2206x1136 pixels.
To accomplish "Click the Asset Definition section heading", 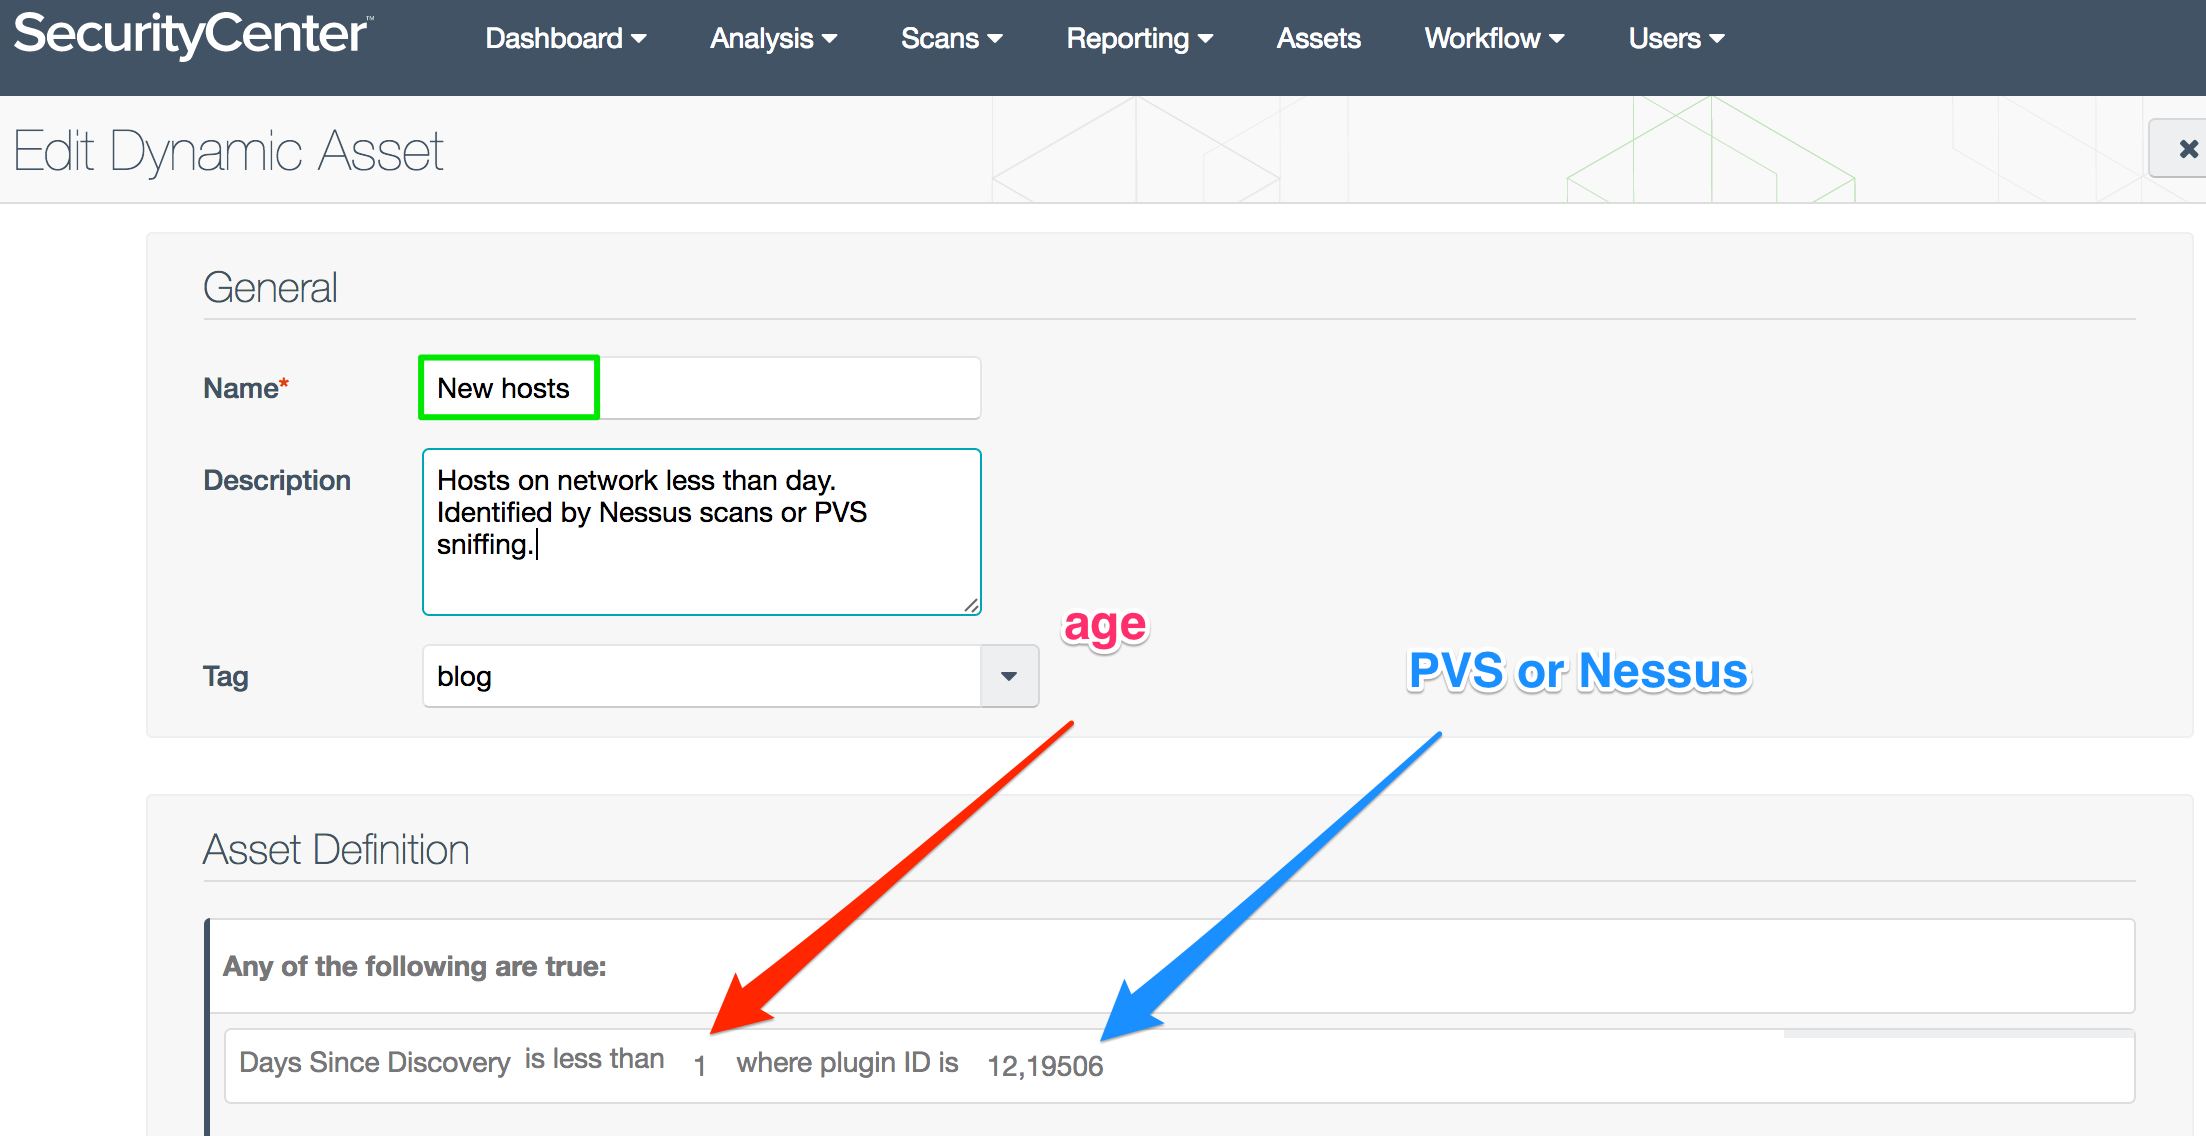I will pos(336,850).
